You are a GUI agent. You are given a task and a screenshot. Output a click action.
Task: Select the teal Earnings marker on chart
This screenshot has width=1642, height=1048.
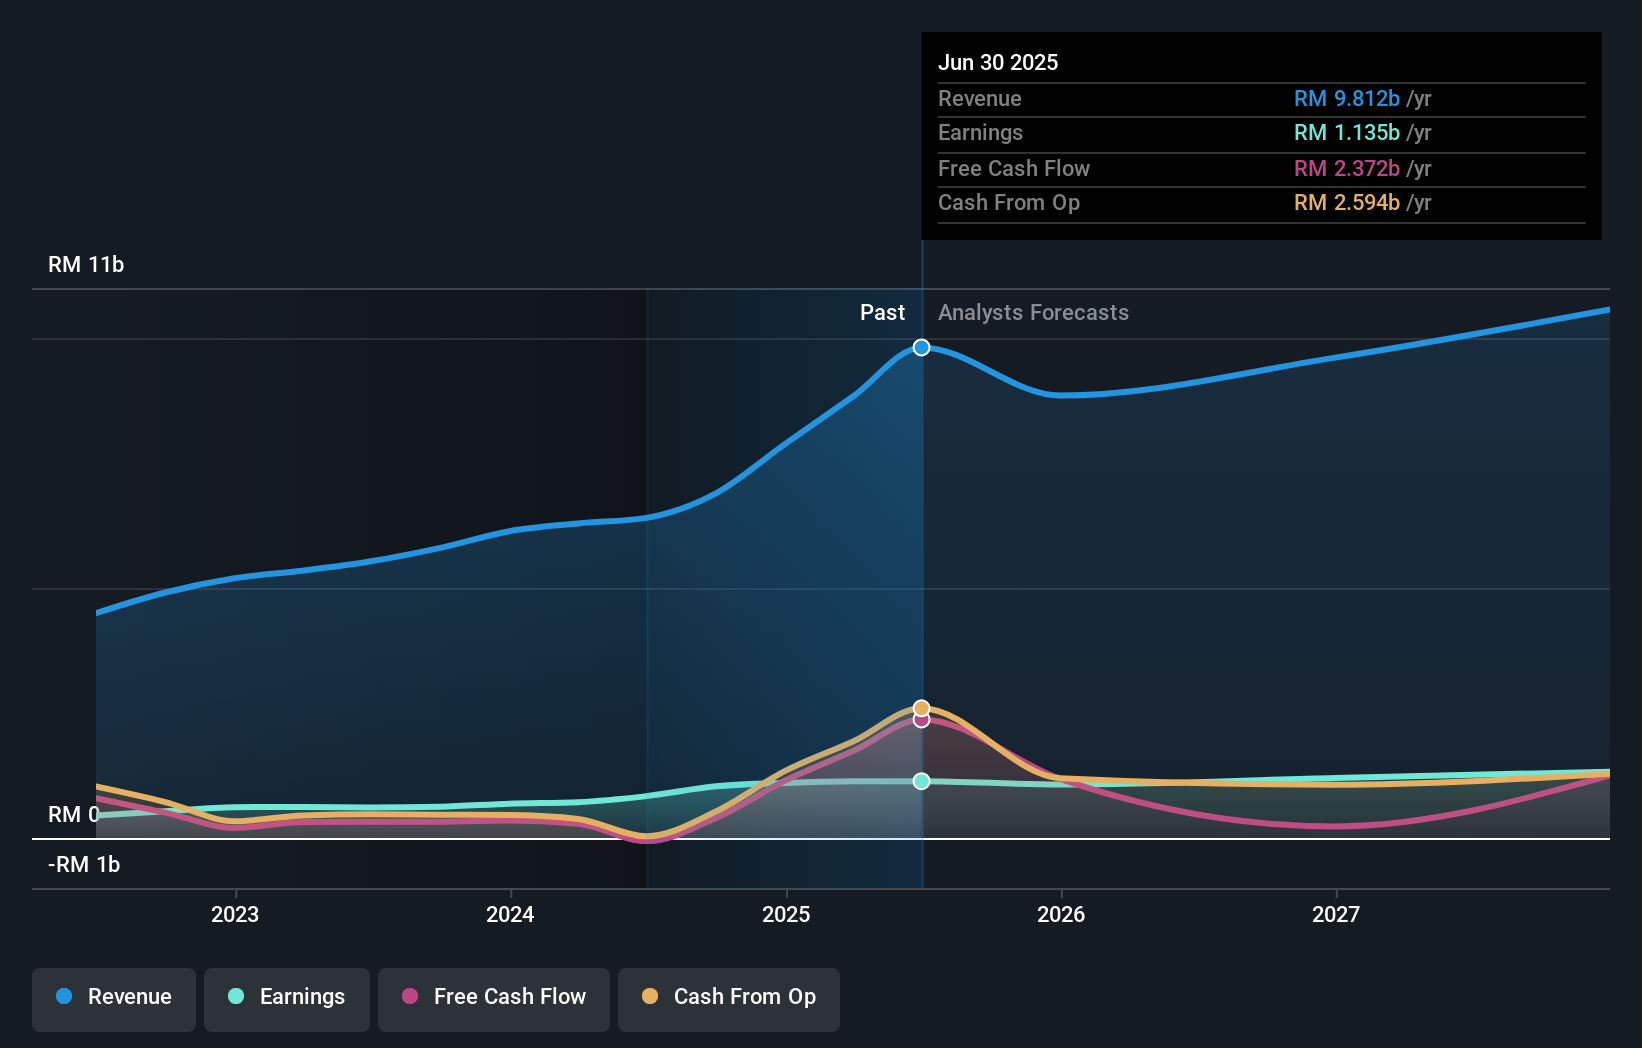[921, 782]
